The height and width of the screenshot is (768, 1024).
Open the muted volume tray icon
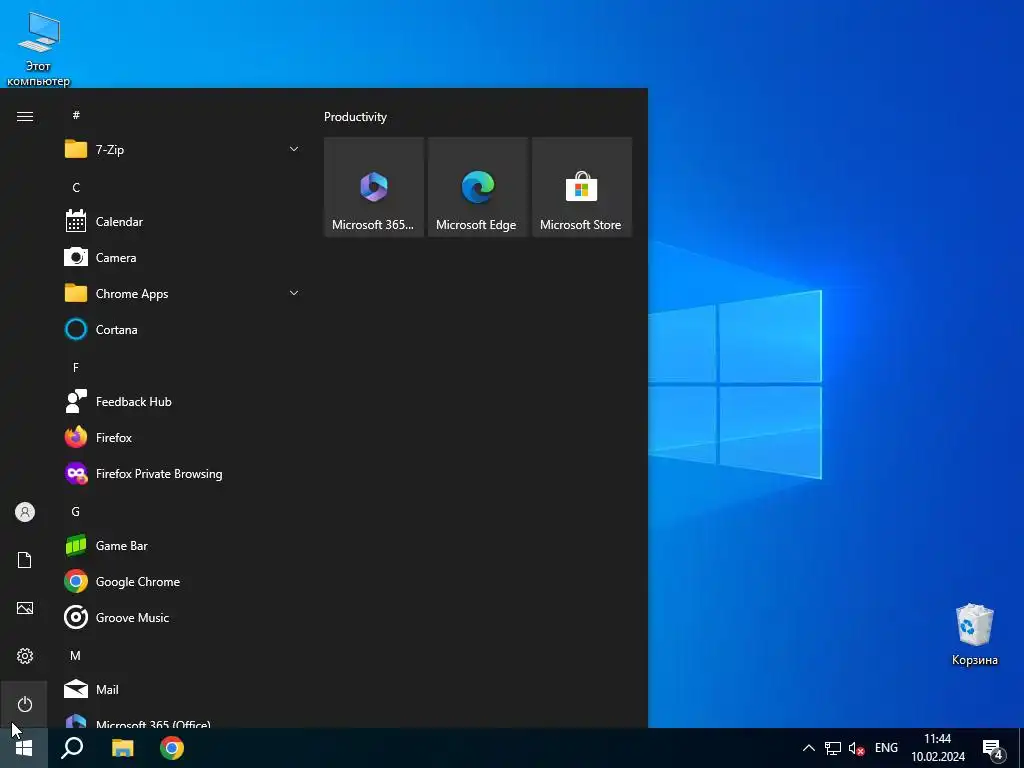pyautogui.click(x=856, y=748)
